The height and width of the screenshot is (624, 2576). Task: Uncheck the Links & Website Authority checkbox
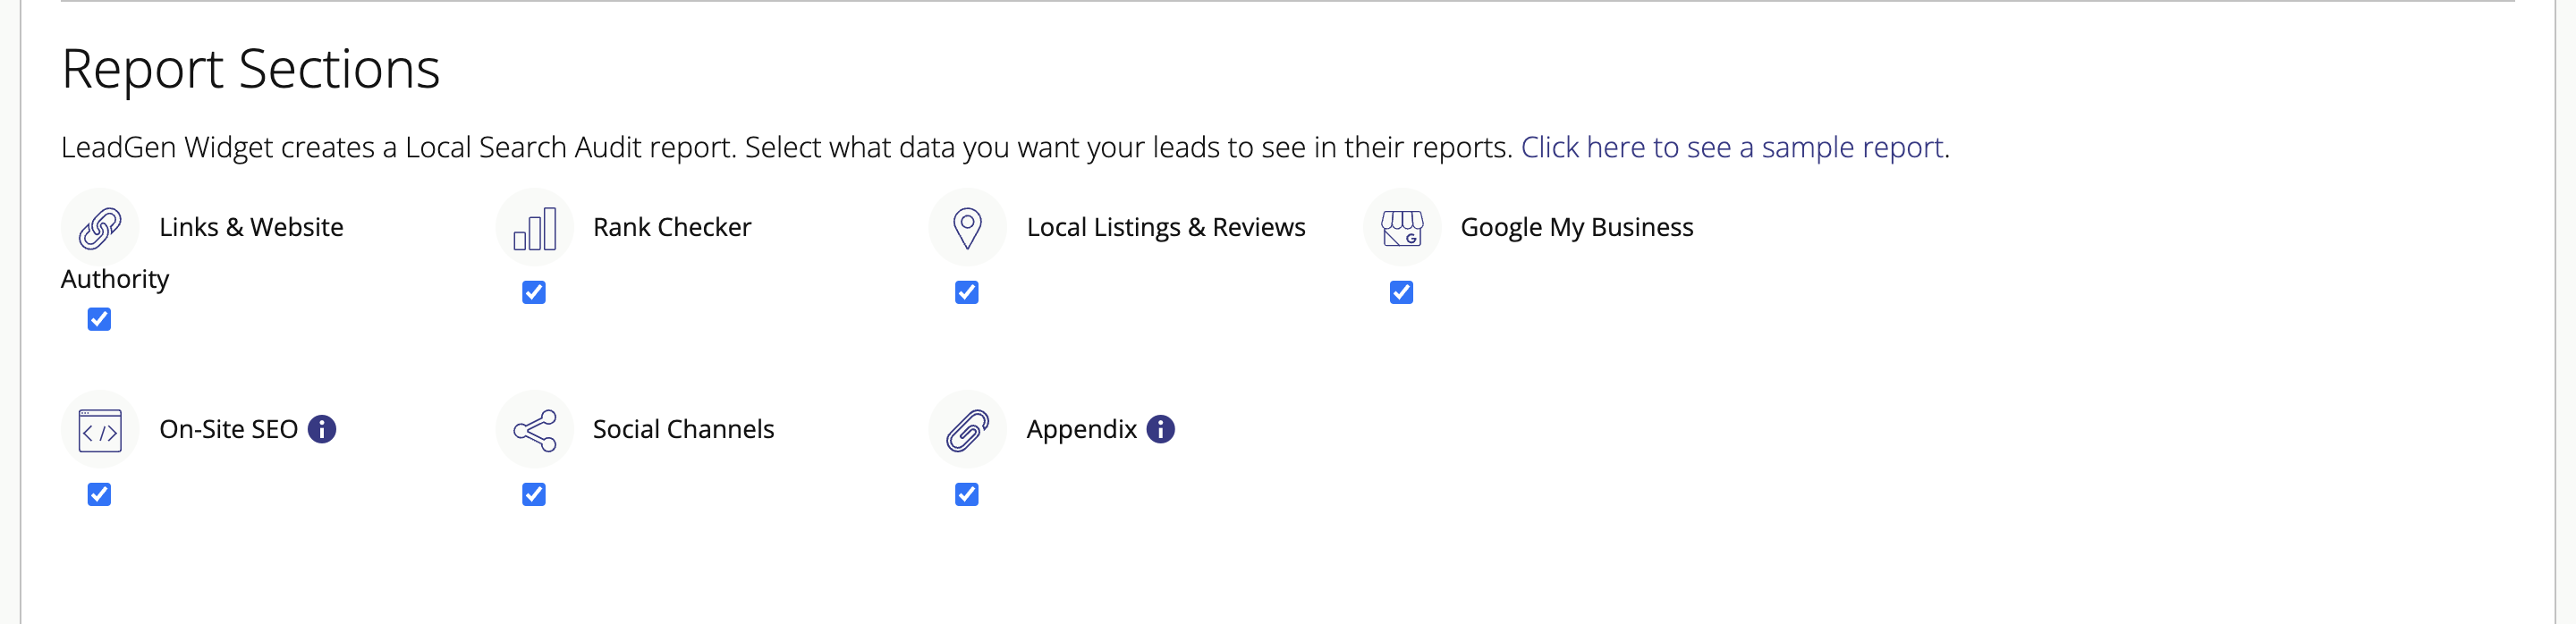[x=99, y=319]
